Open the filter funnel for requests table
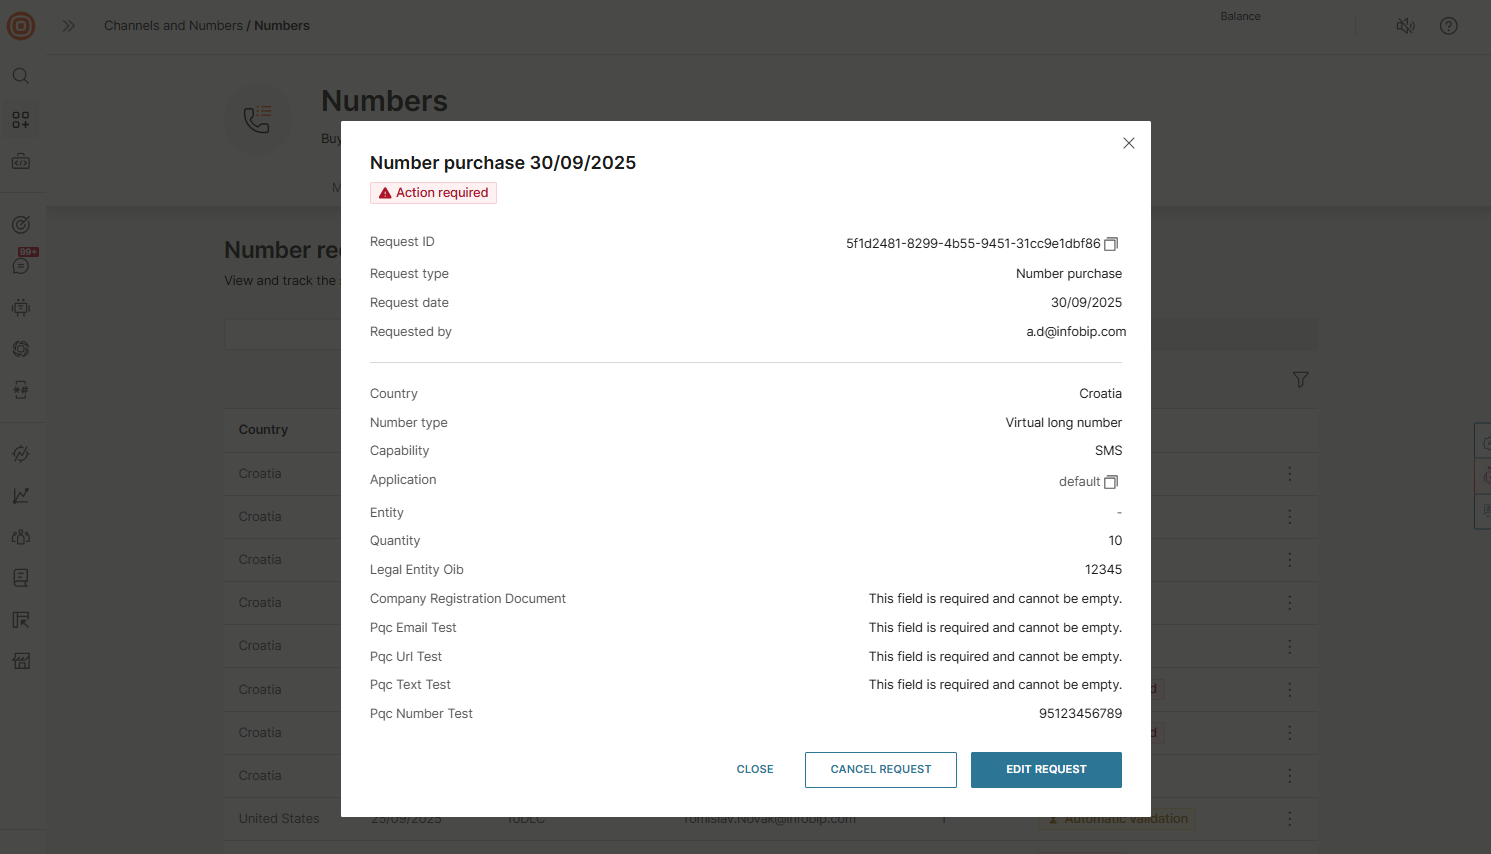The image size is (1491, 854). pos(1300,379)
